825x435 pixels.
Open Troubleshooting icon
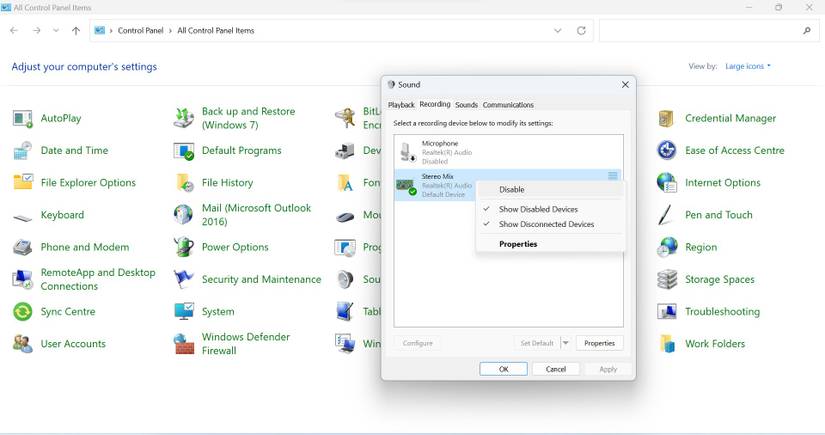[667, 311]
